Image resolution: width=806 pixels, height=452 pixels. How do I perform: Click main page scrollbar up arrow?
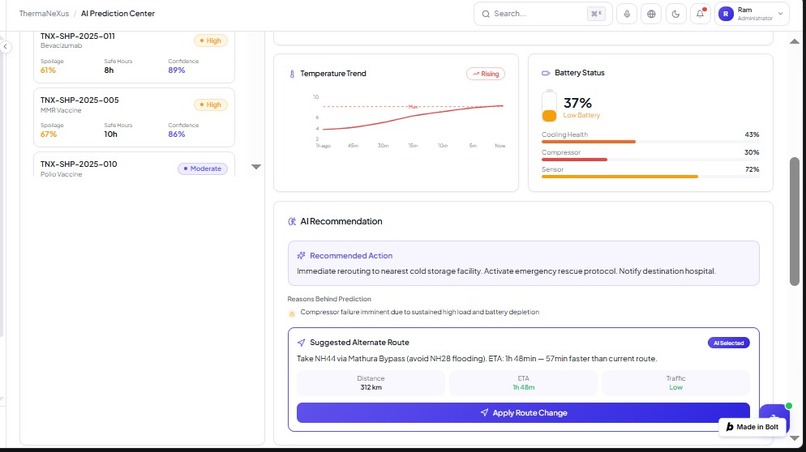(794, 42)
